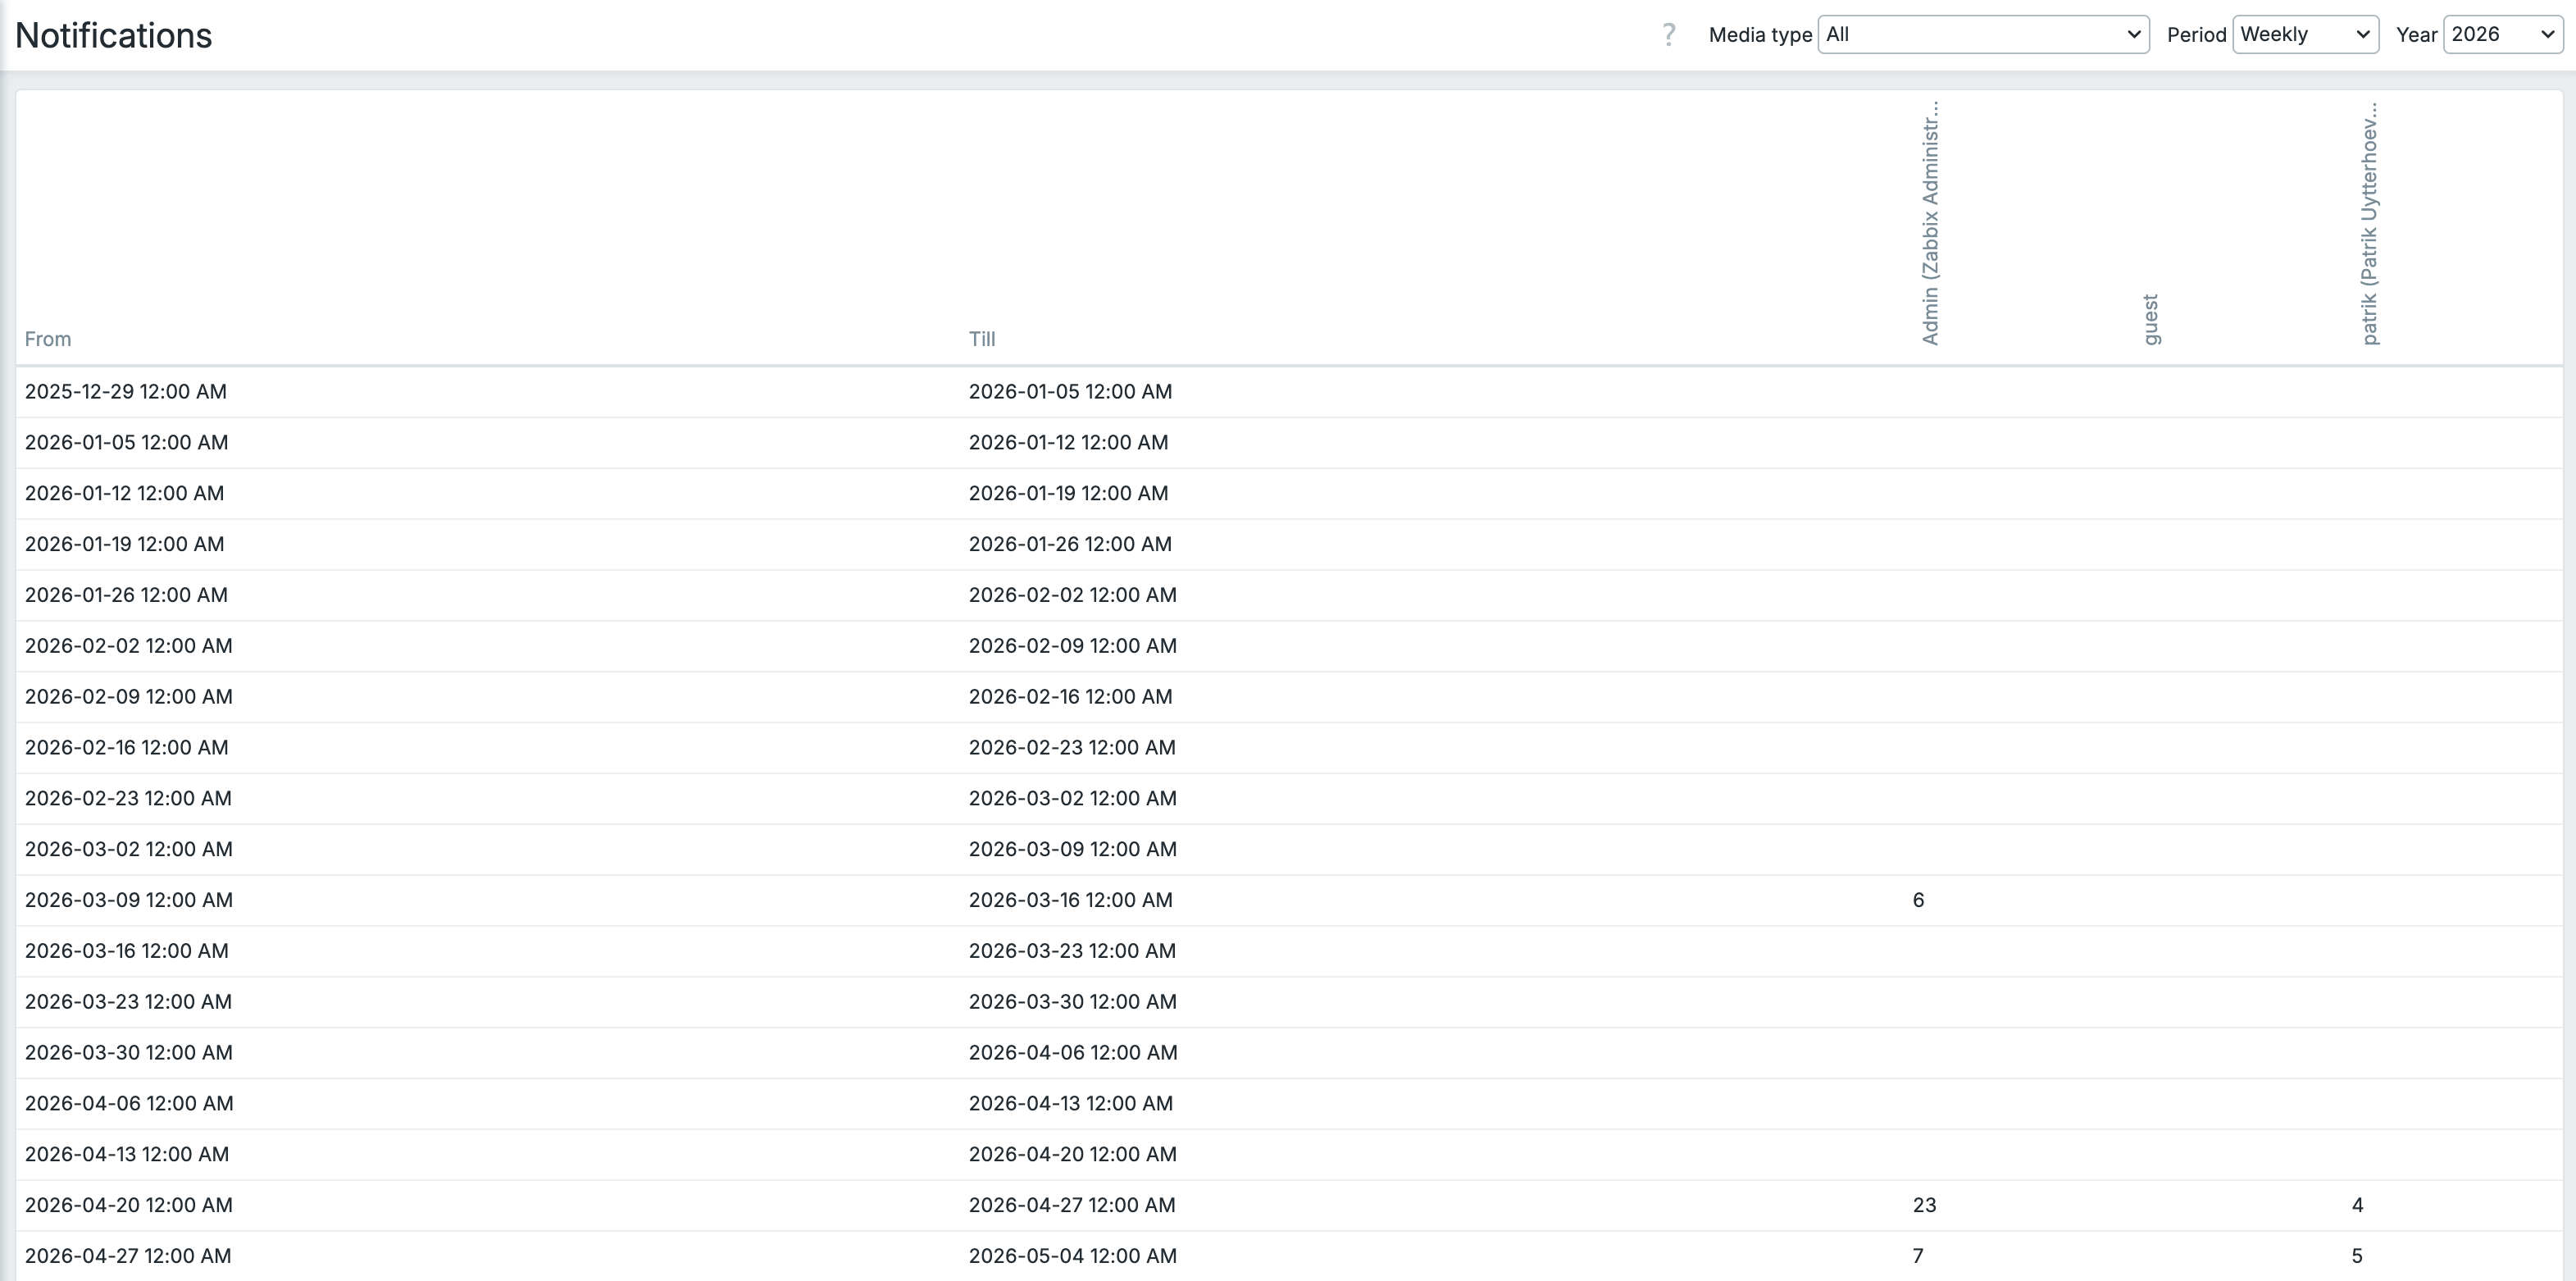Open the Year dropdown showing 2026
The image size is (2576, 1281).
pos(2503,35)
